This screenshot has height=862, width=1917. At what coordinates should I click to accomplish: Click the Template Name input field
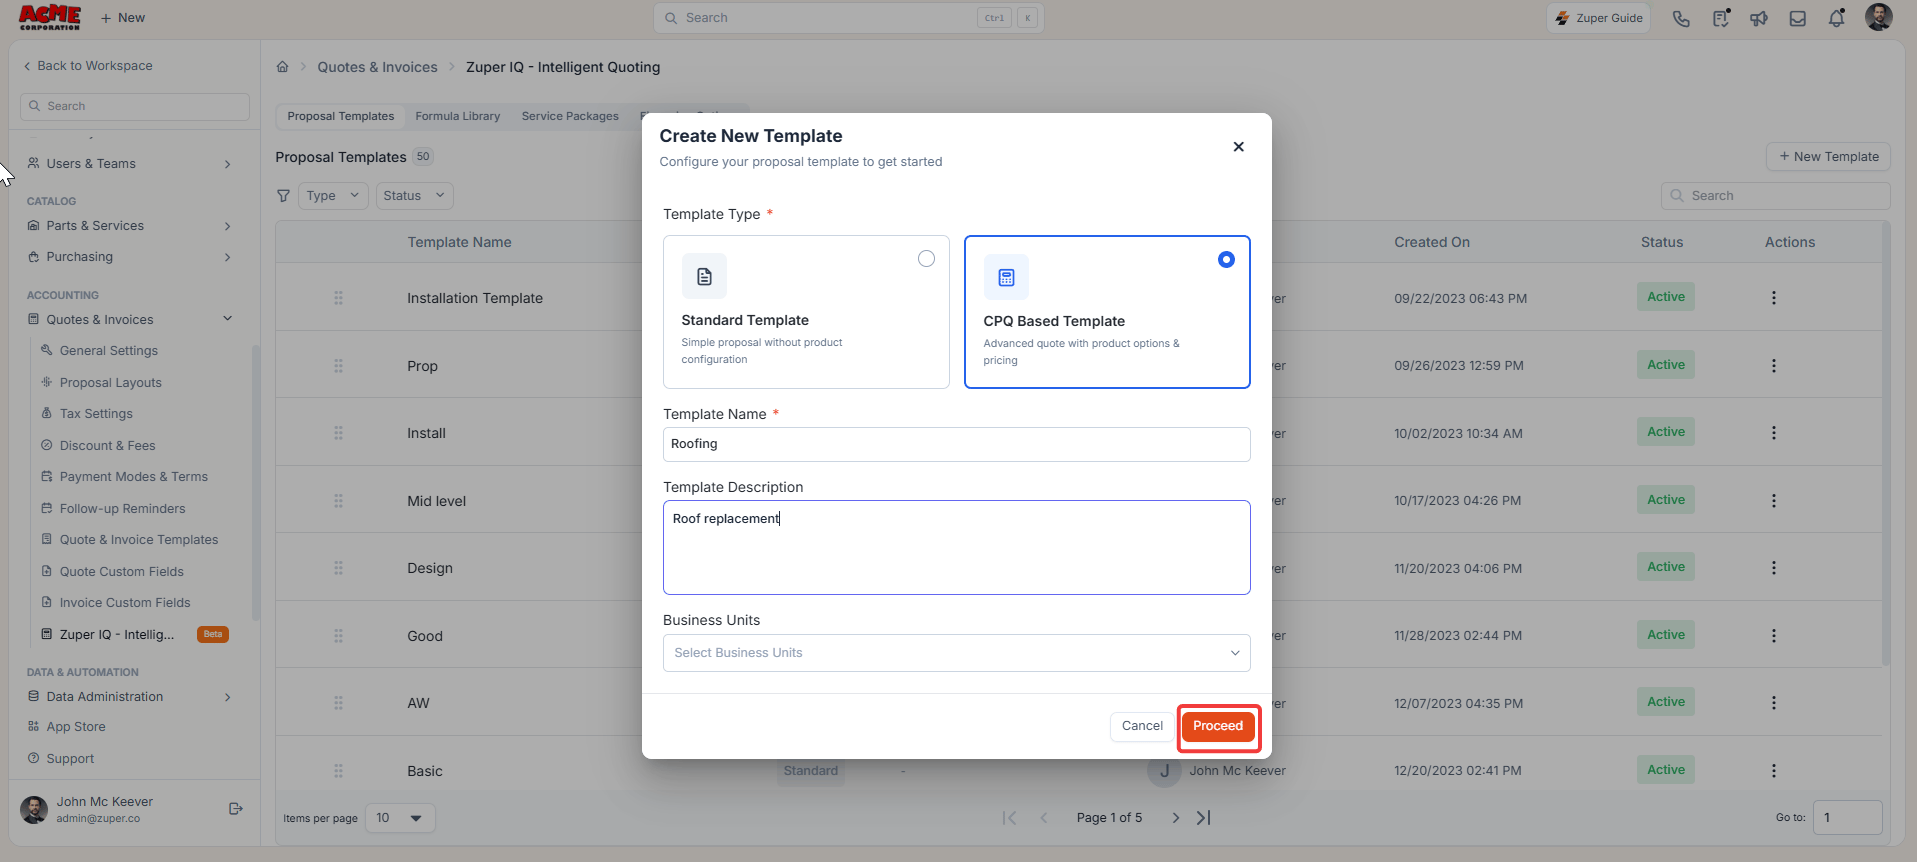pyautogui.click(x=956, y=445)
